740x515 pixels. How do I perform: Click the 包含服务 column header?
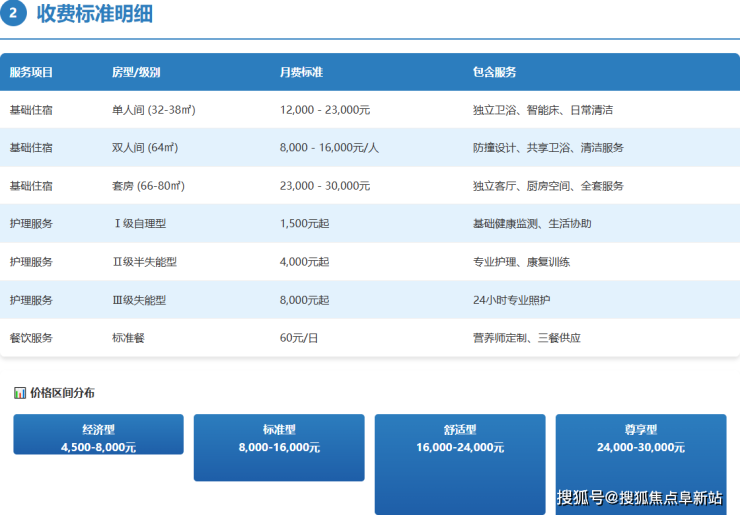[x=494, y=72]
